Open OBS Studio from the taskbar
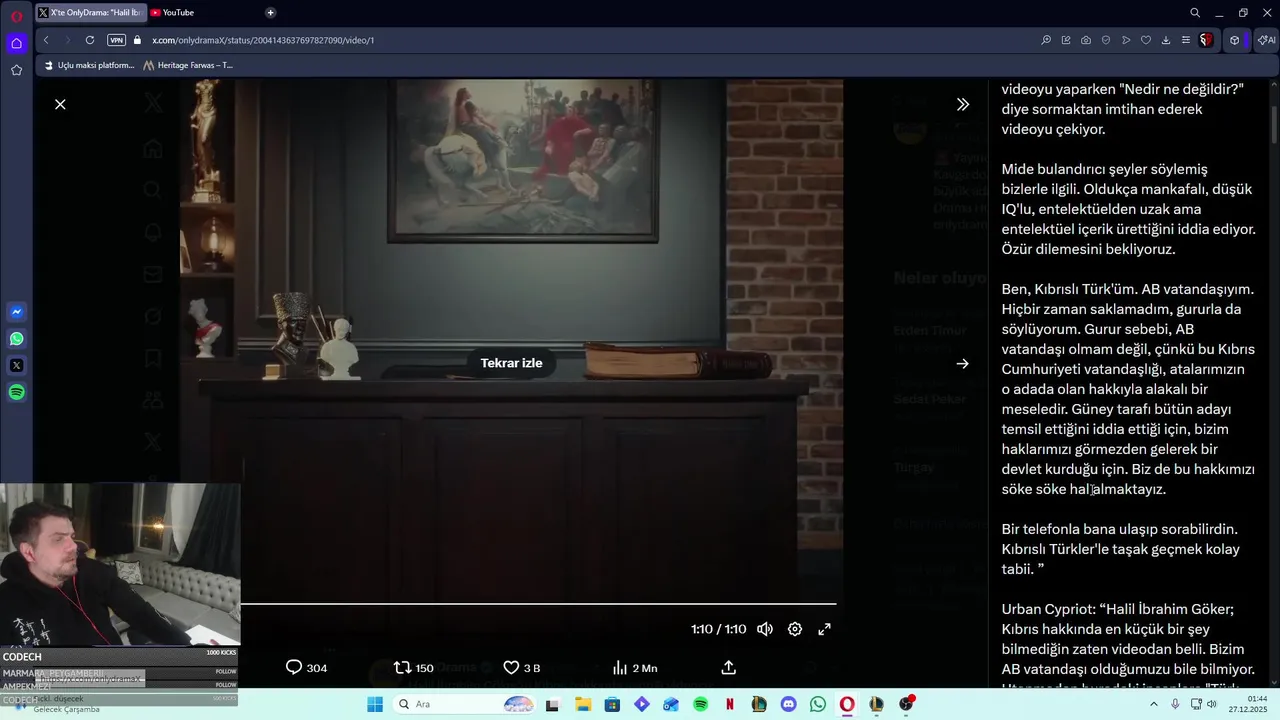Viewport: 1280px width, 720px height. 906,704
